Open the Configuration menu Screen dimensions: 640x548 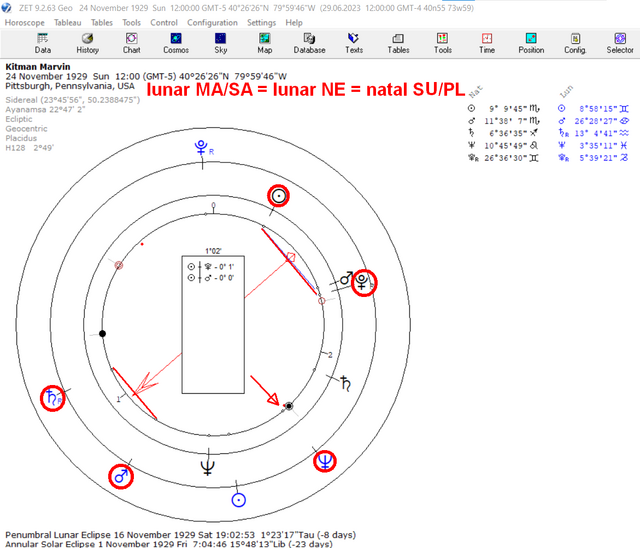tap(212, 23)
